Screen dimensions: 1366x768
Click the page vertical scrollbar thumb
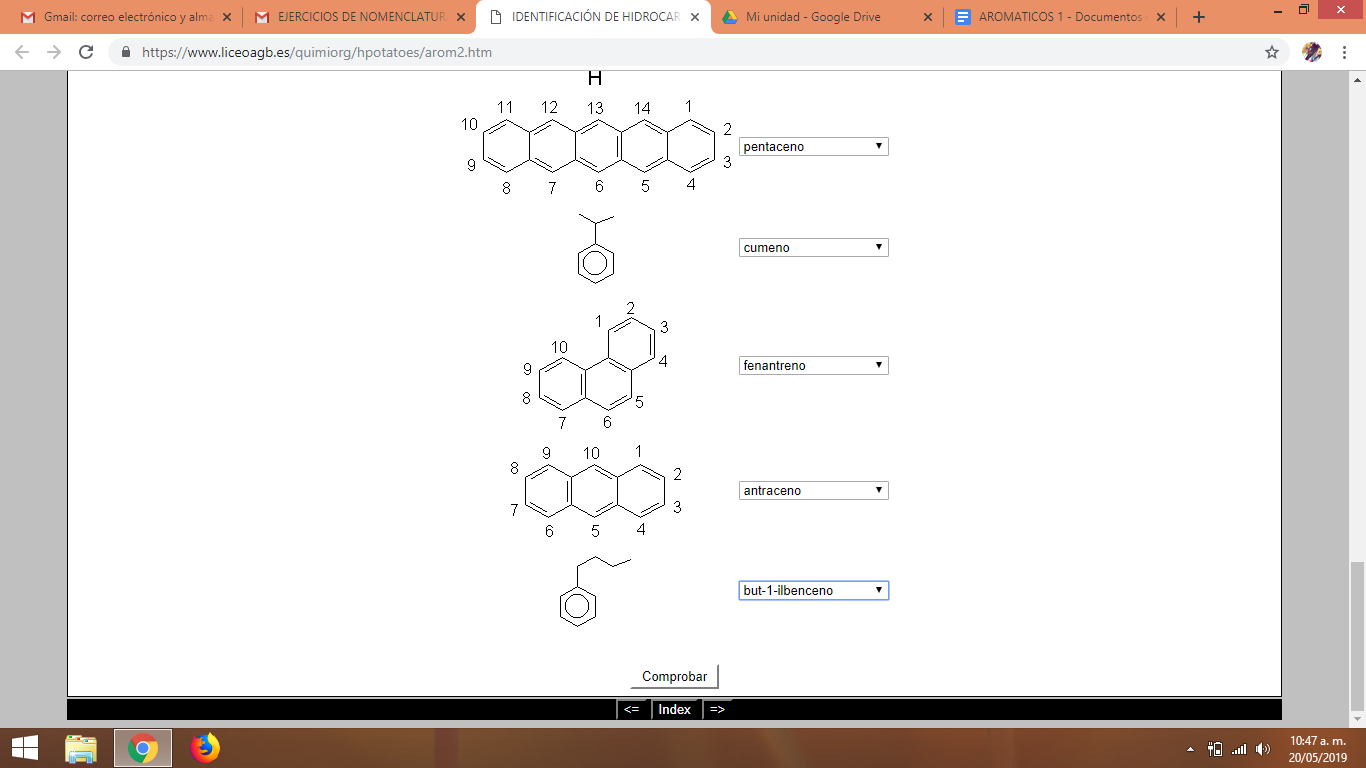pyautogui.click(x=1357, y=635)
